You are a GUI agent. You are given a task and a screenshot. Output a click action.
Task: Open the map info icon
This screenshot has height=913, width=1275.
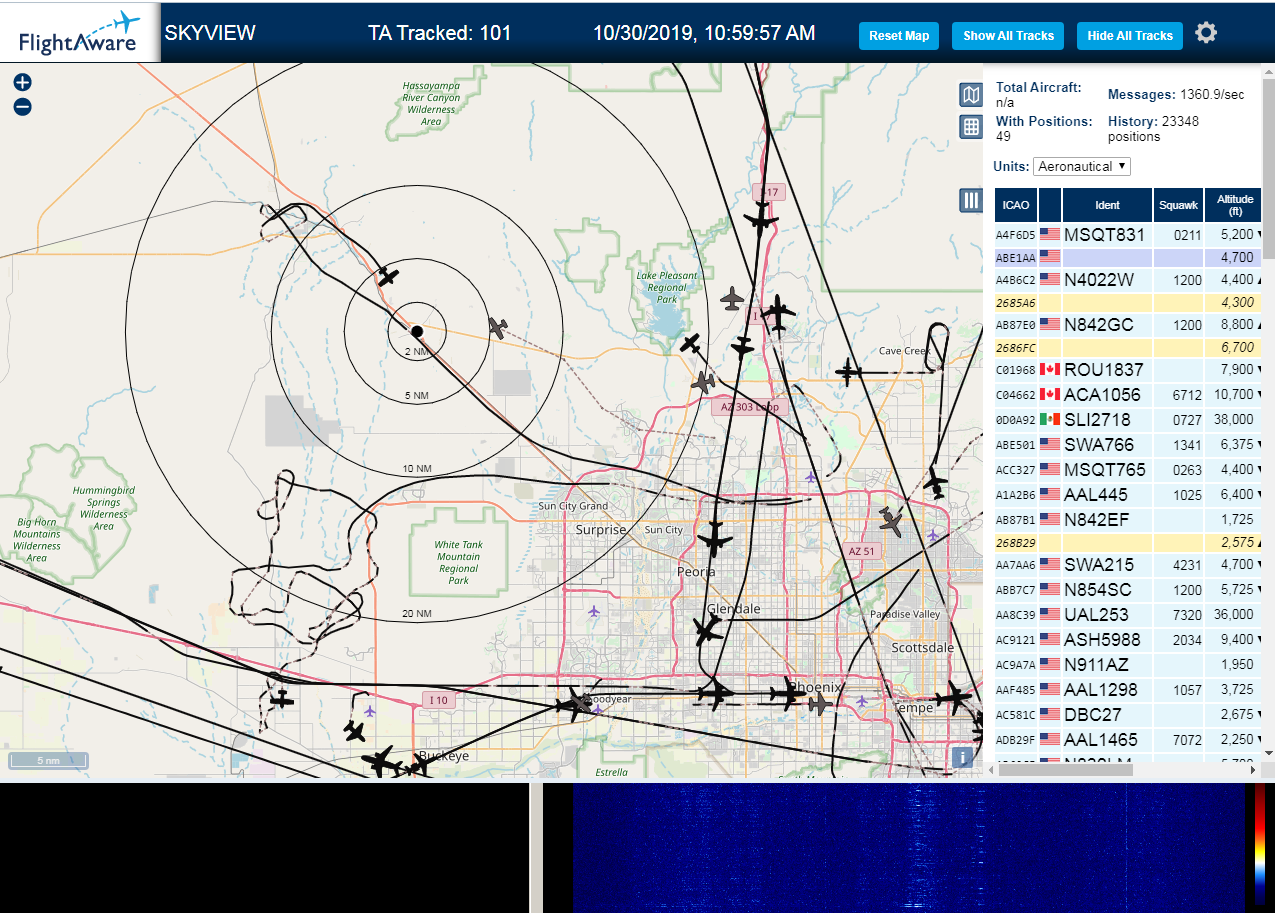[963, 757]
